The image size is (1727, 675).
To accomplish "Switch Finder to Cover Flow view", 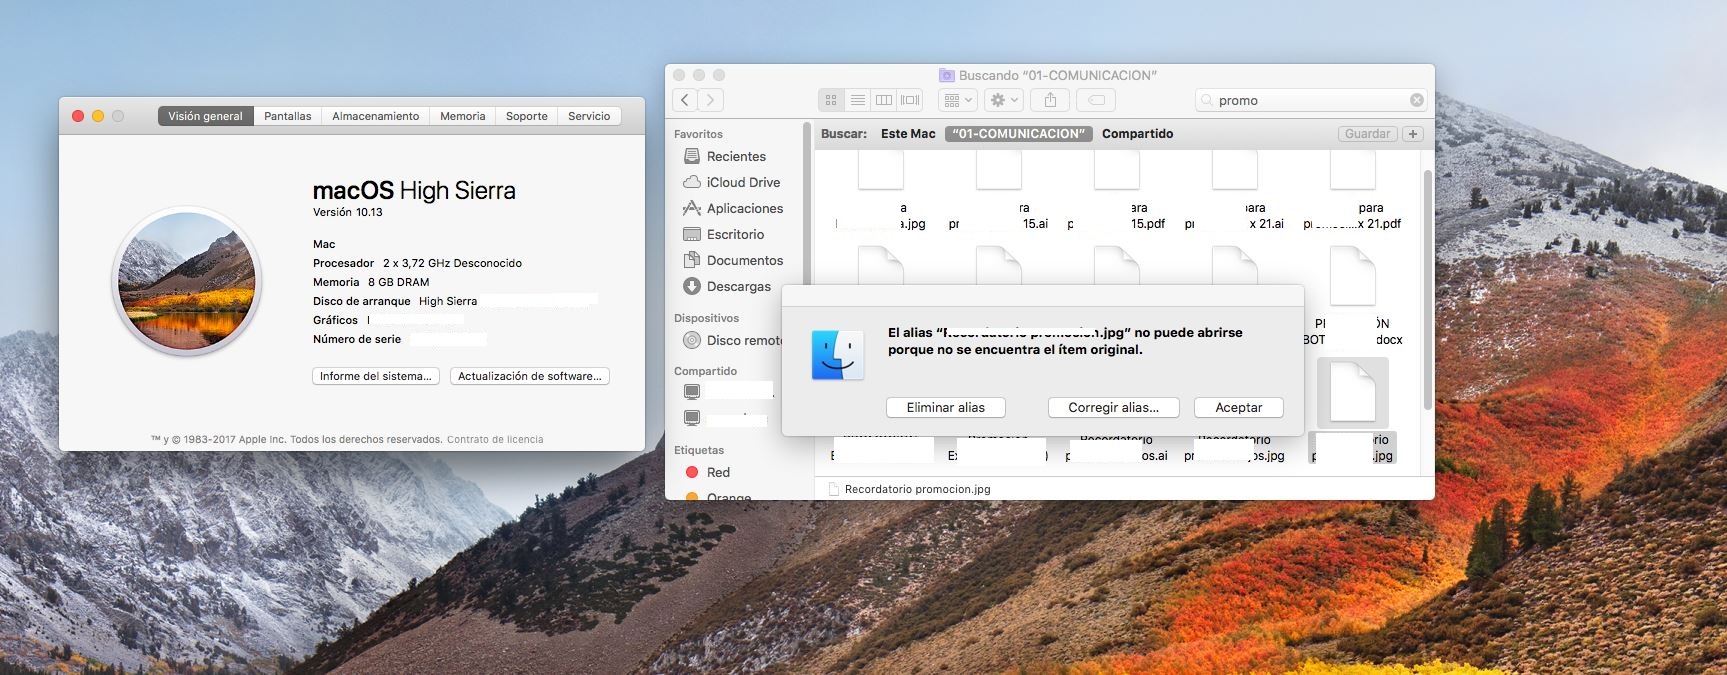I will 910,100.
